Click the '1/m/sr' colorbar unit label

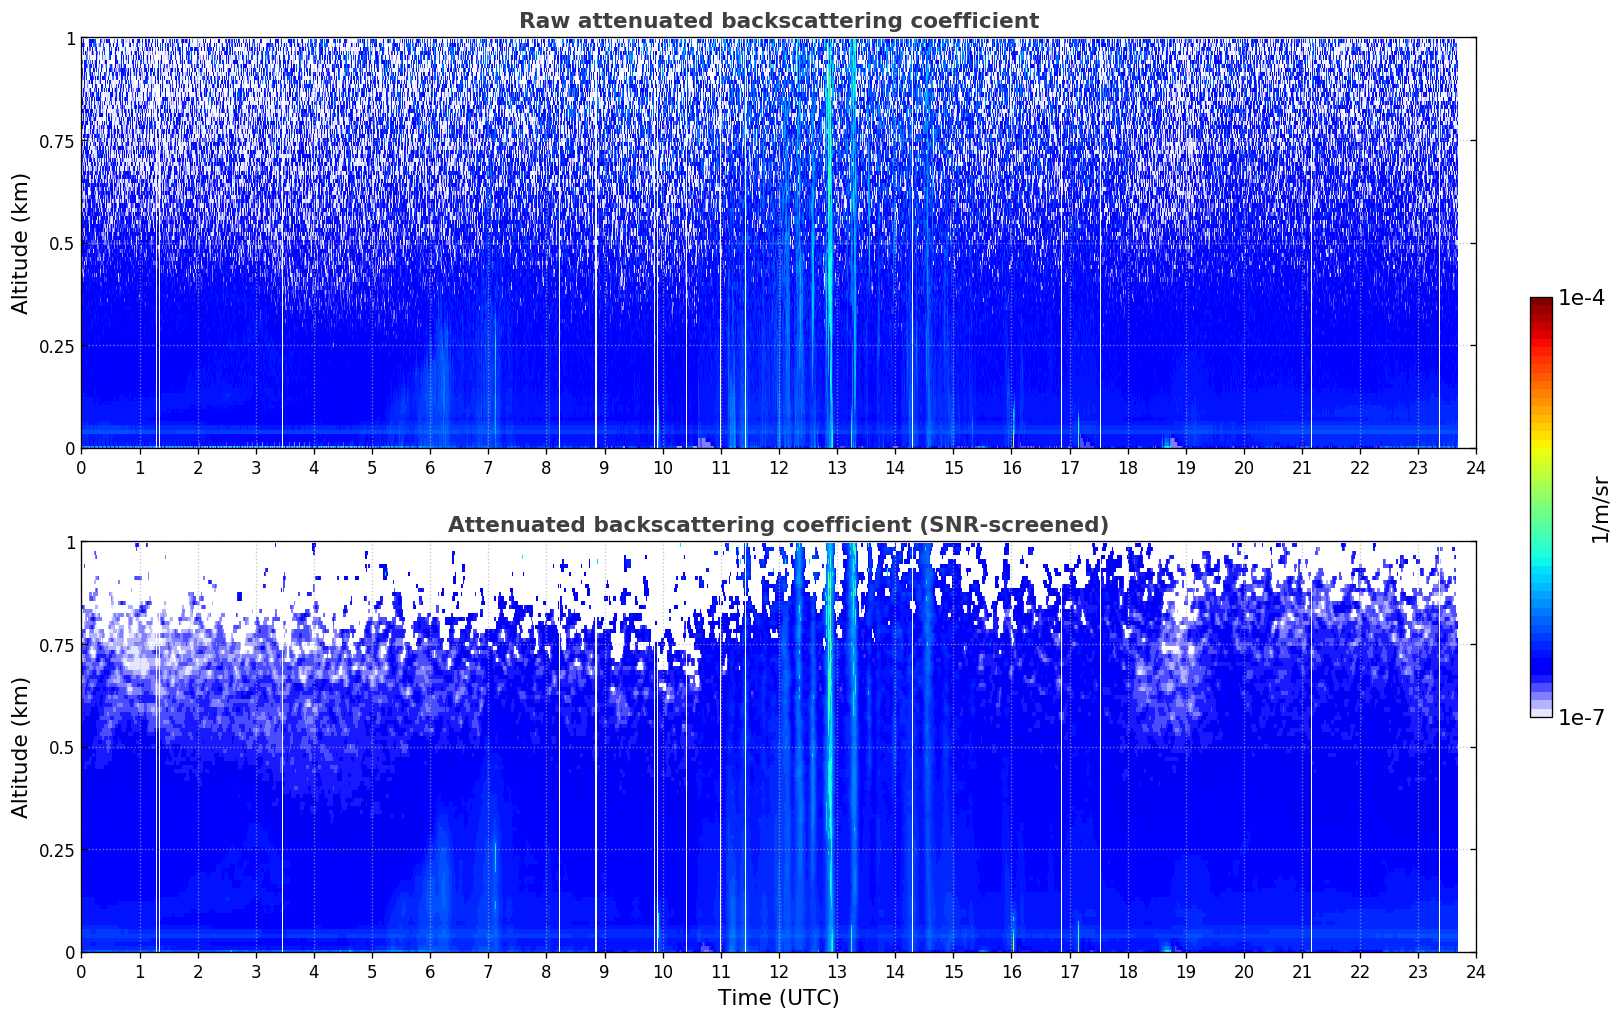(1601, 508)
